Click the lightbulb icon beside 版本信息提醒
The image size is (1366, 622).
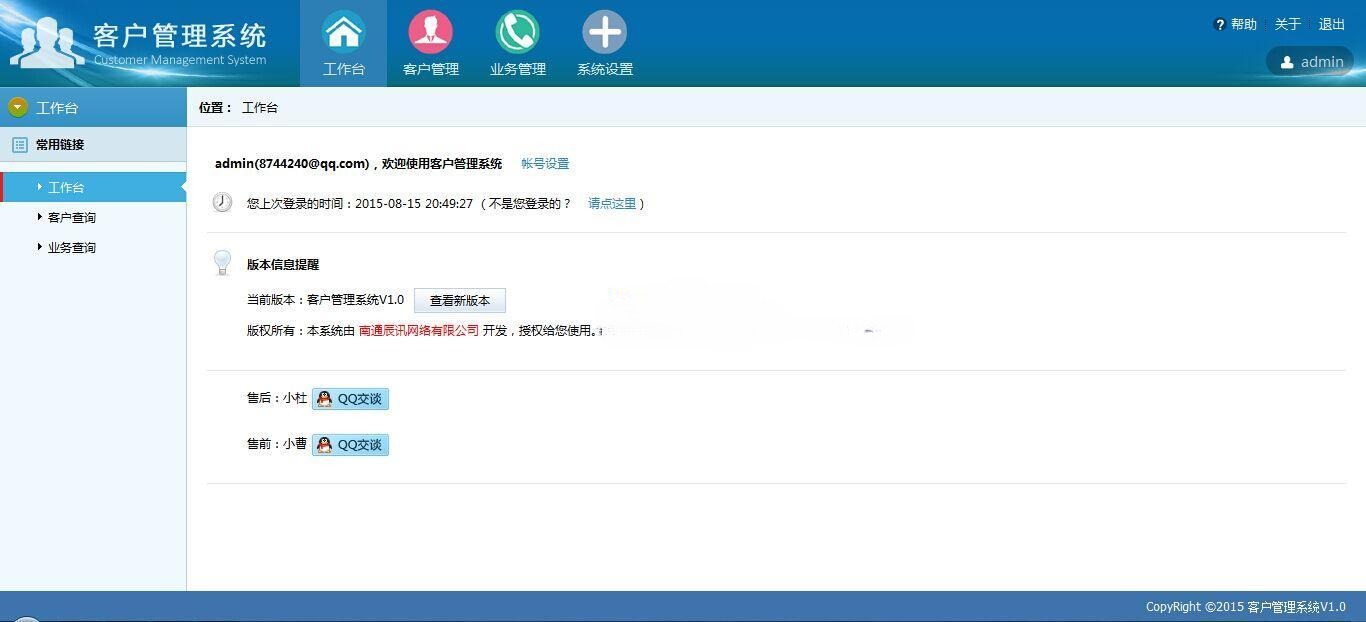pos(222,263)
